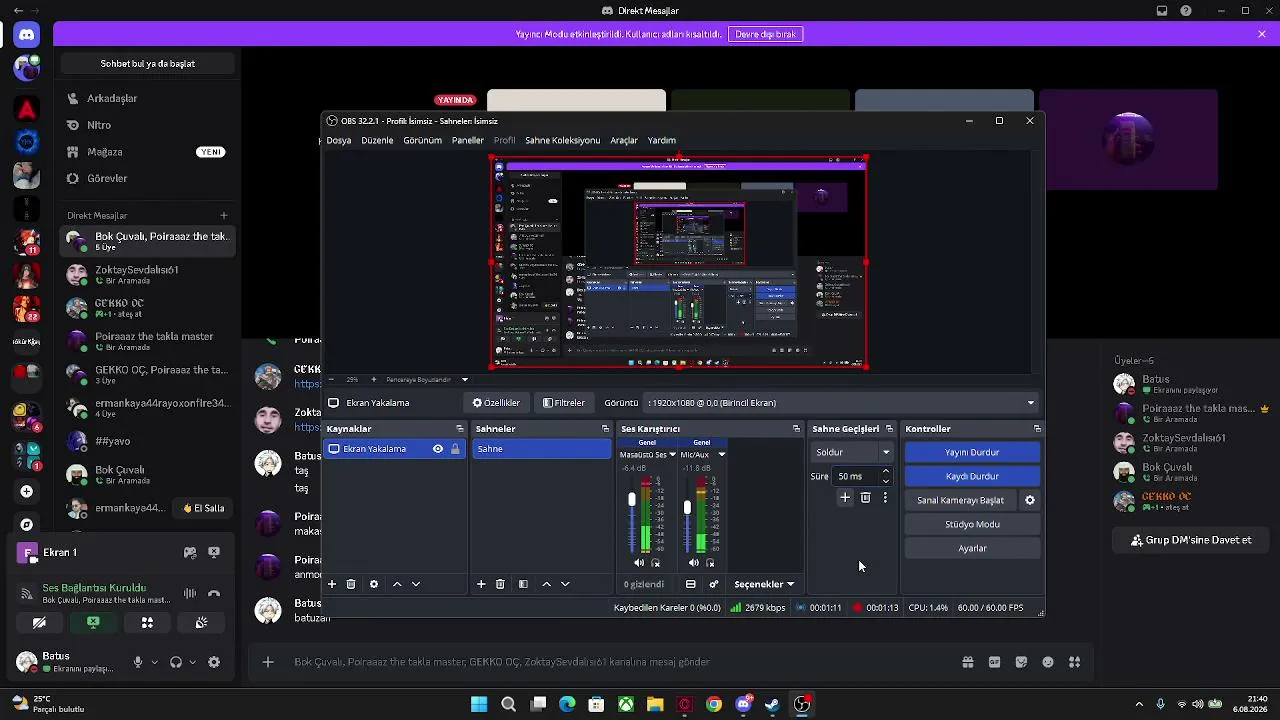Screen dimensions: 1280x720
Task: Open scene filters icon in Sahneler panel
Action: pos(523,584)
